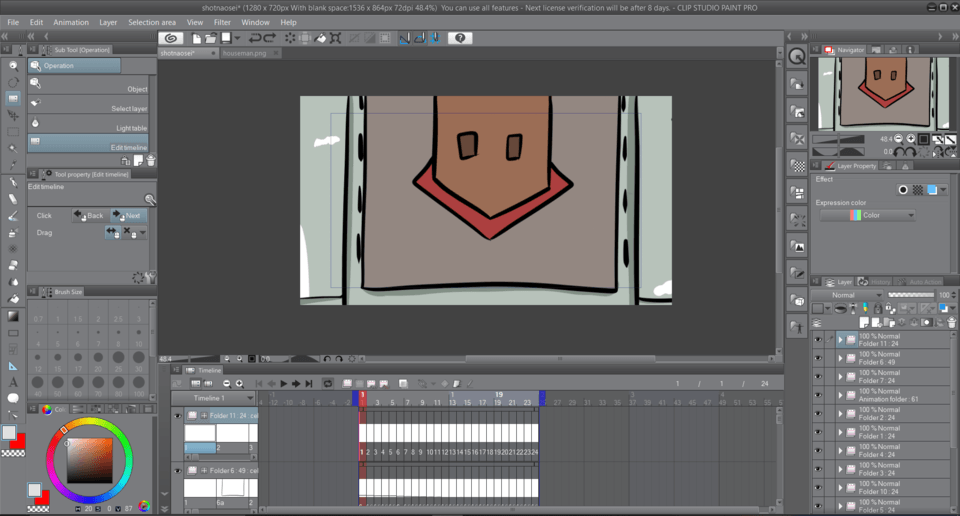Zoom in the timeline
Image resolution: width=960 pixels, height=516 pixels.
tap(239, 384)
